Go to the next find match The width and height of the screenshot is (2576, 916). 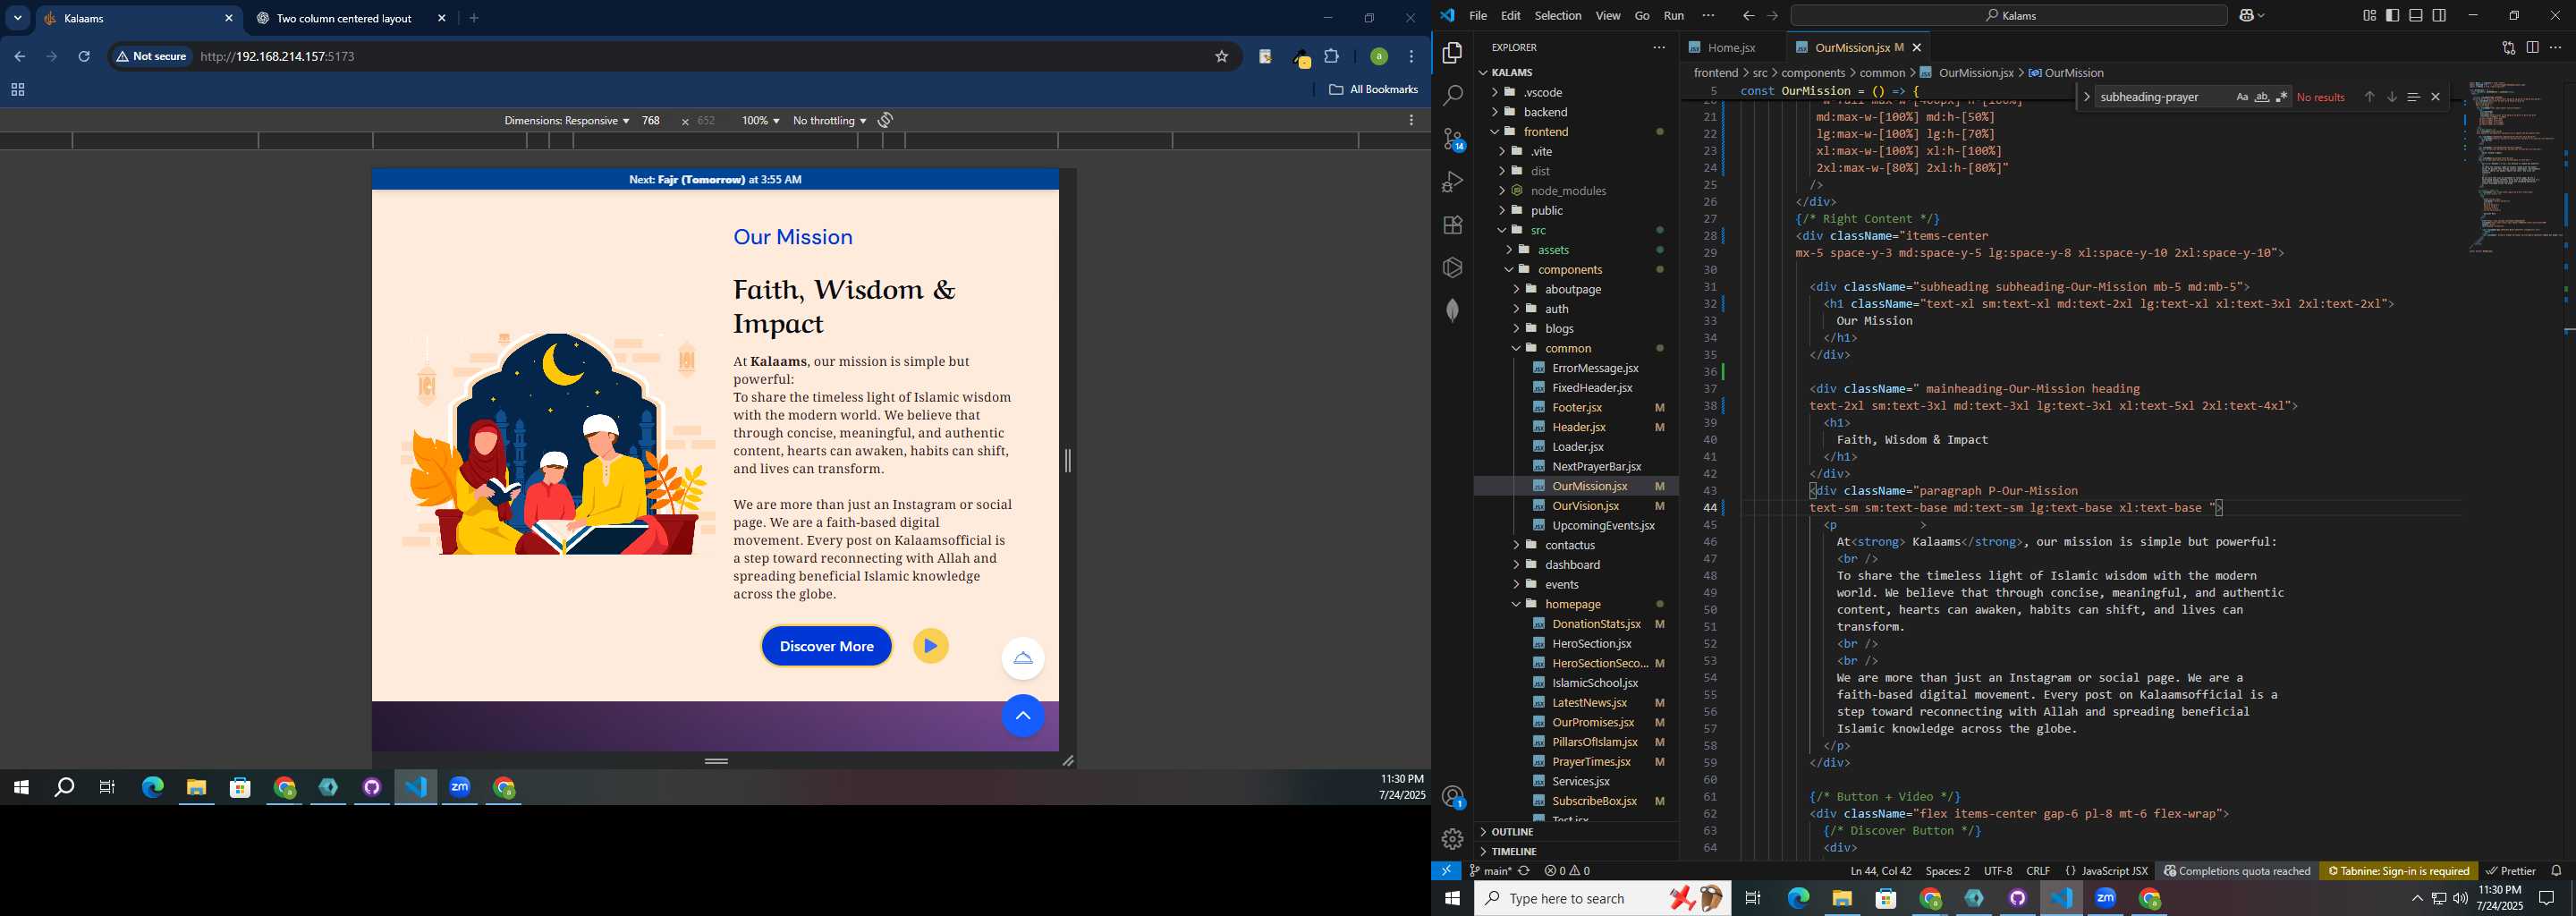coord(2391,97)
